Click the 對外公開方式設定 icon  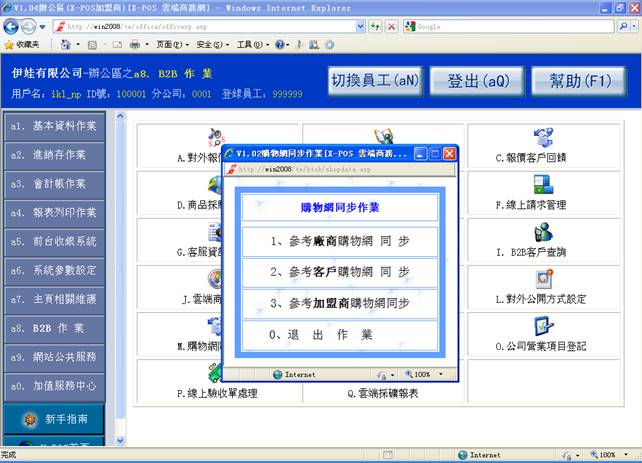pyautogui.click(x=543, y=278)
